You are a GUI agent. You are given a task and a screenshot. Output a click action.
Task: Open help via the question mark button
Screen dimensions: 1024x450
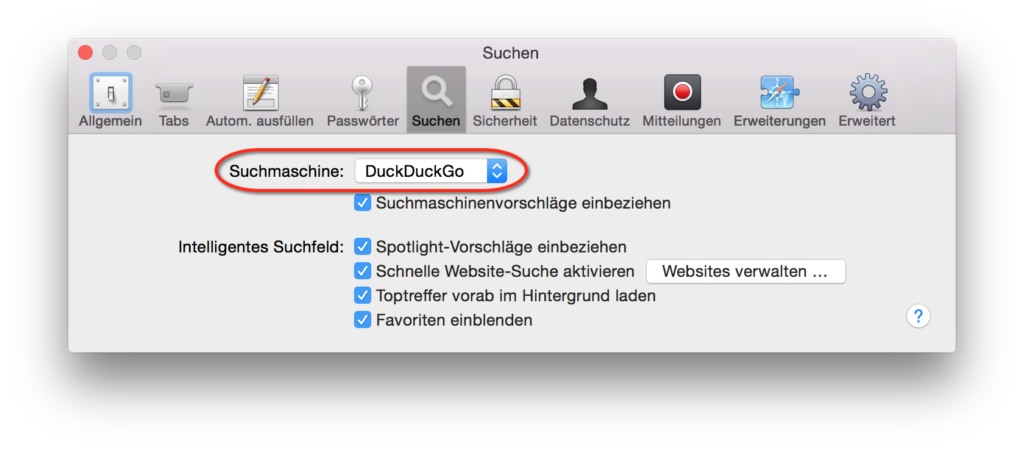pyautogui.click(x=918, y=317)
